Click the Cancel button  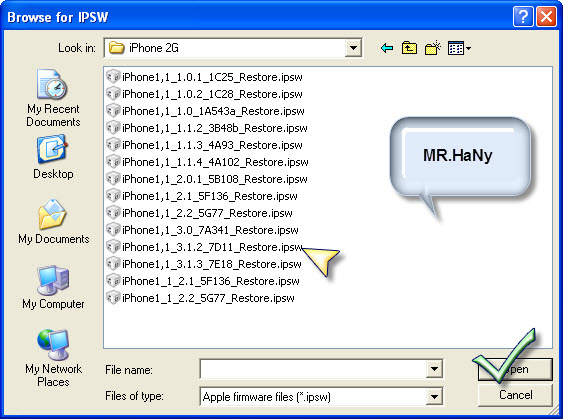(x=515, y=395)
